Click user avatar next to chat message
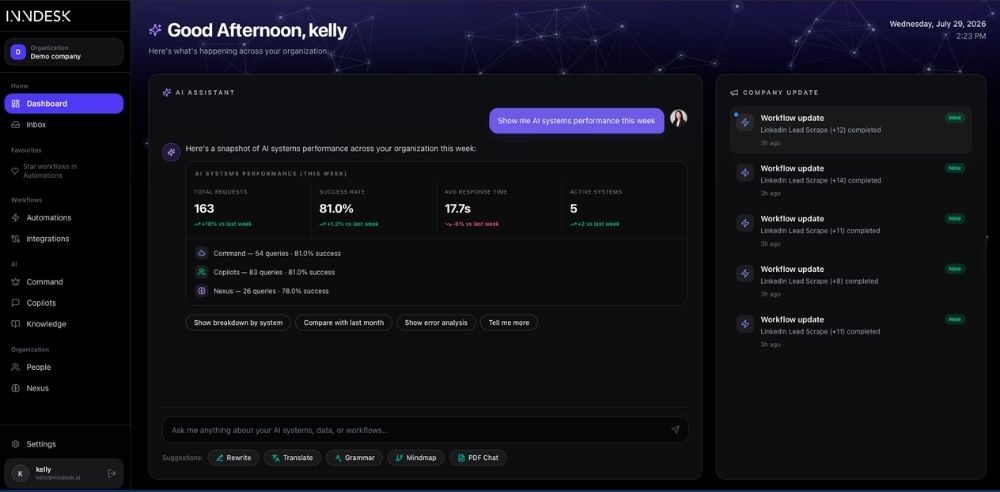 click(x=679, y=118)
